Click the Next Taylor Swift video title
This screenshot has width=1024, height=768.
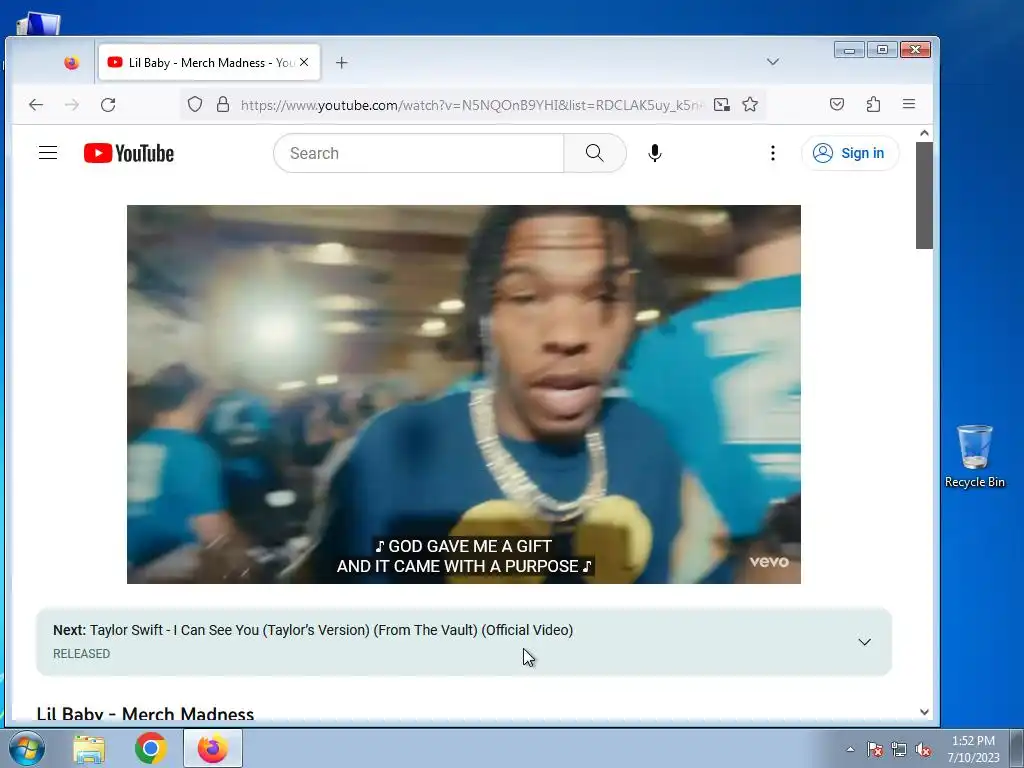(331, 630)
